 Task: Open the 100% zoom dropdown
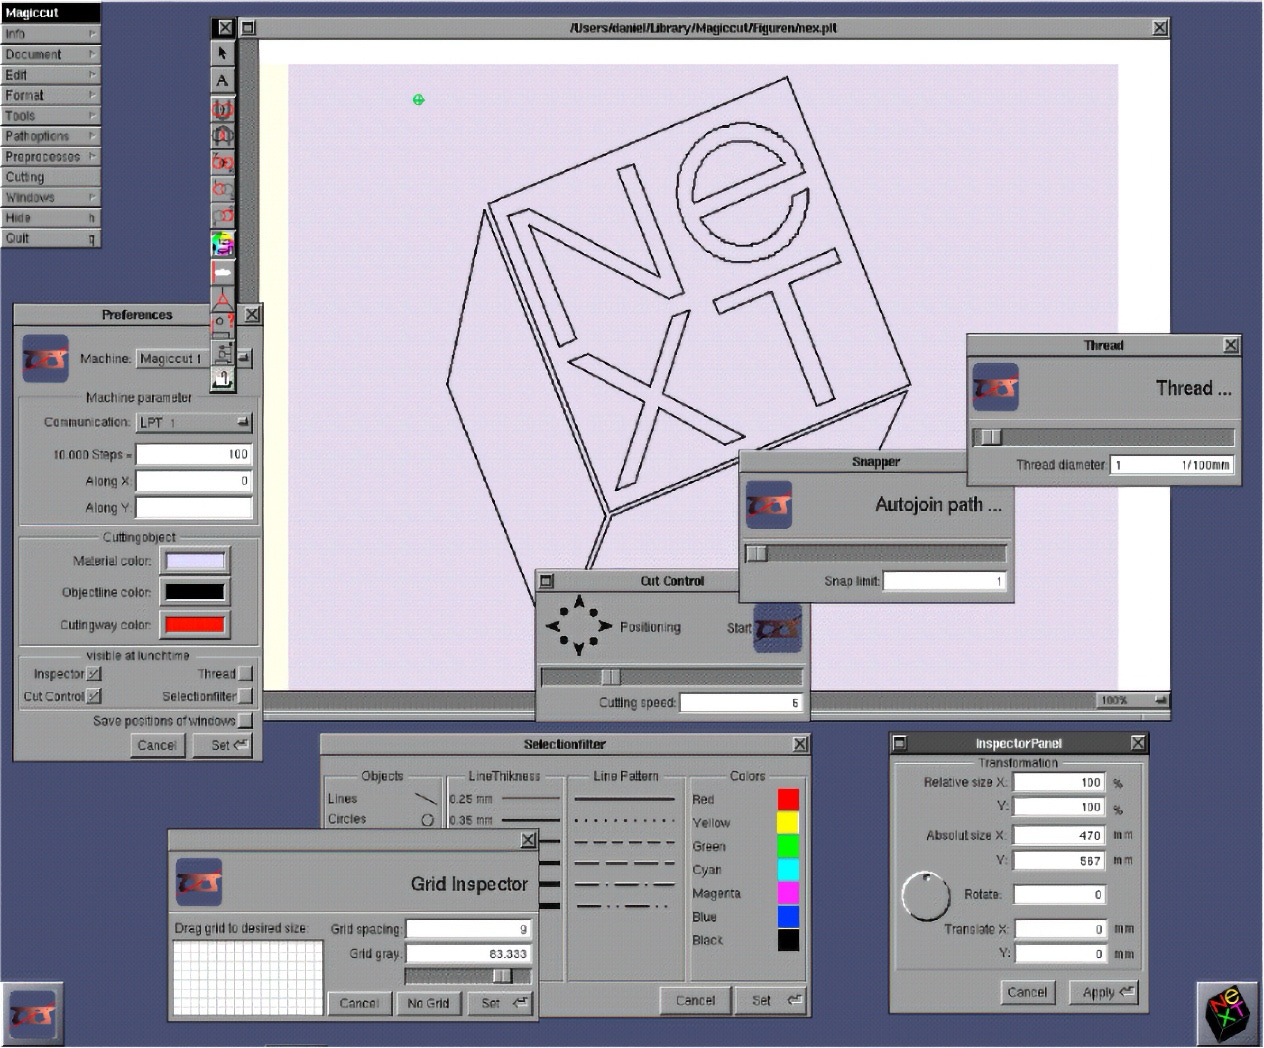pyautogui.click(x=1134, y=700)
